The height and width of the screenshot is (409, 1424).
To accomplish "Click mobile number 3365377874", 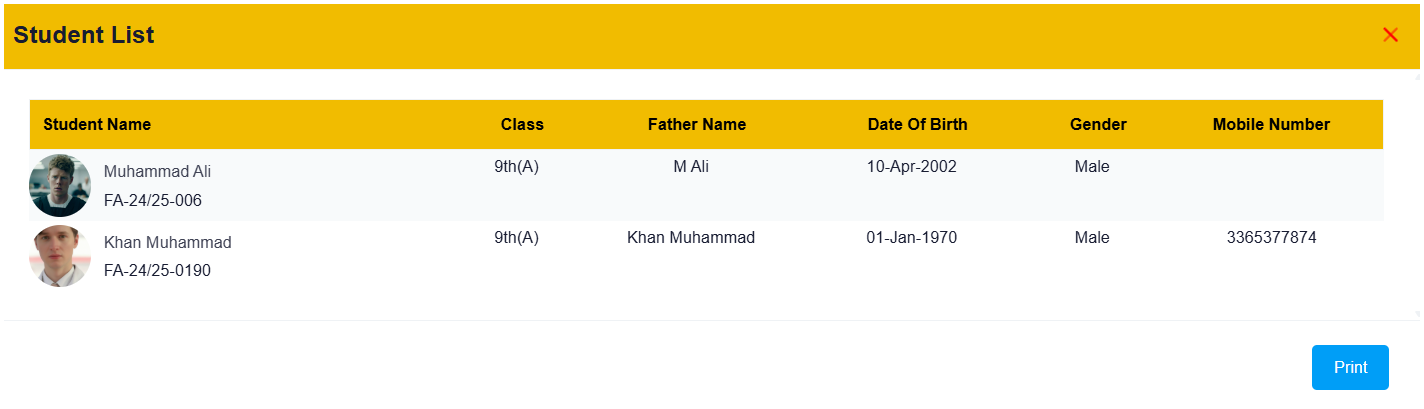I will click(1271, 238).
